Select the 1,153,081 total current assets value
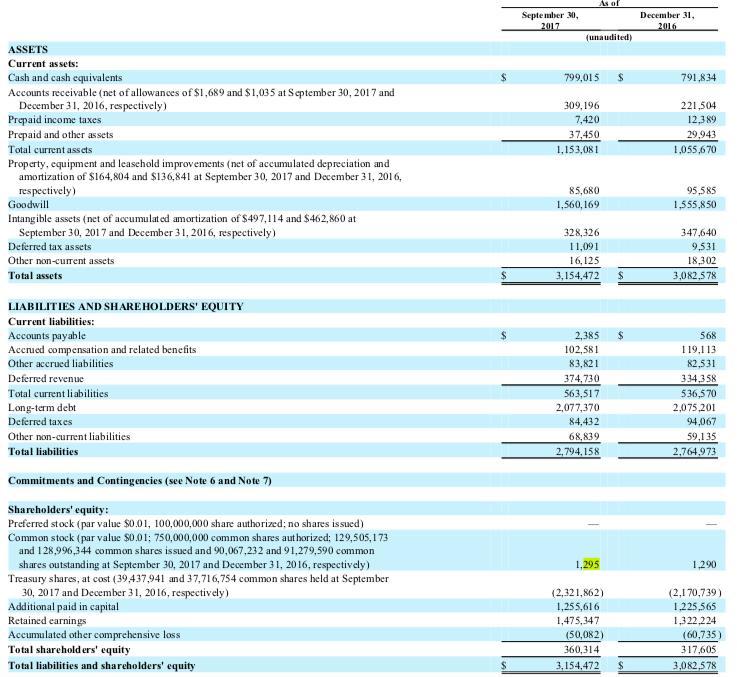Image resolution: width=737 pixels, height=677 pixels. (x=578, y=150)
